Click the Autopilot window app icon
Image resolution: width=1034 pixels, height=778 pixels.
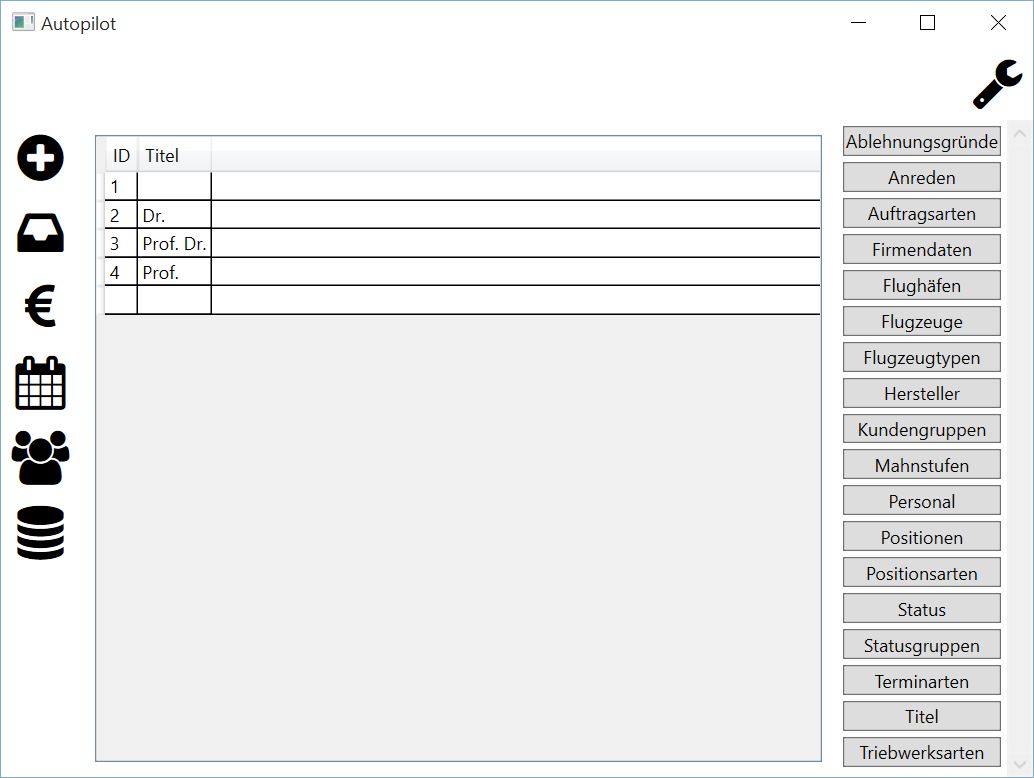(x=23, y=22)
